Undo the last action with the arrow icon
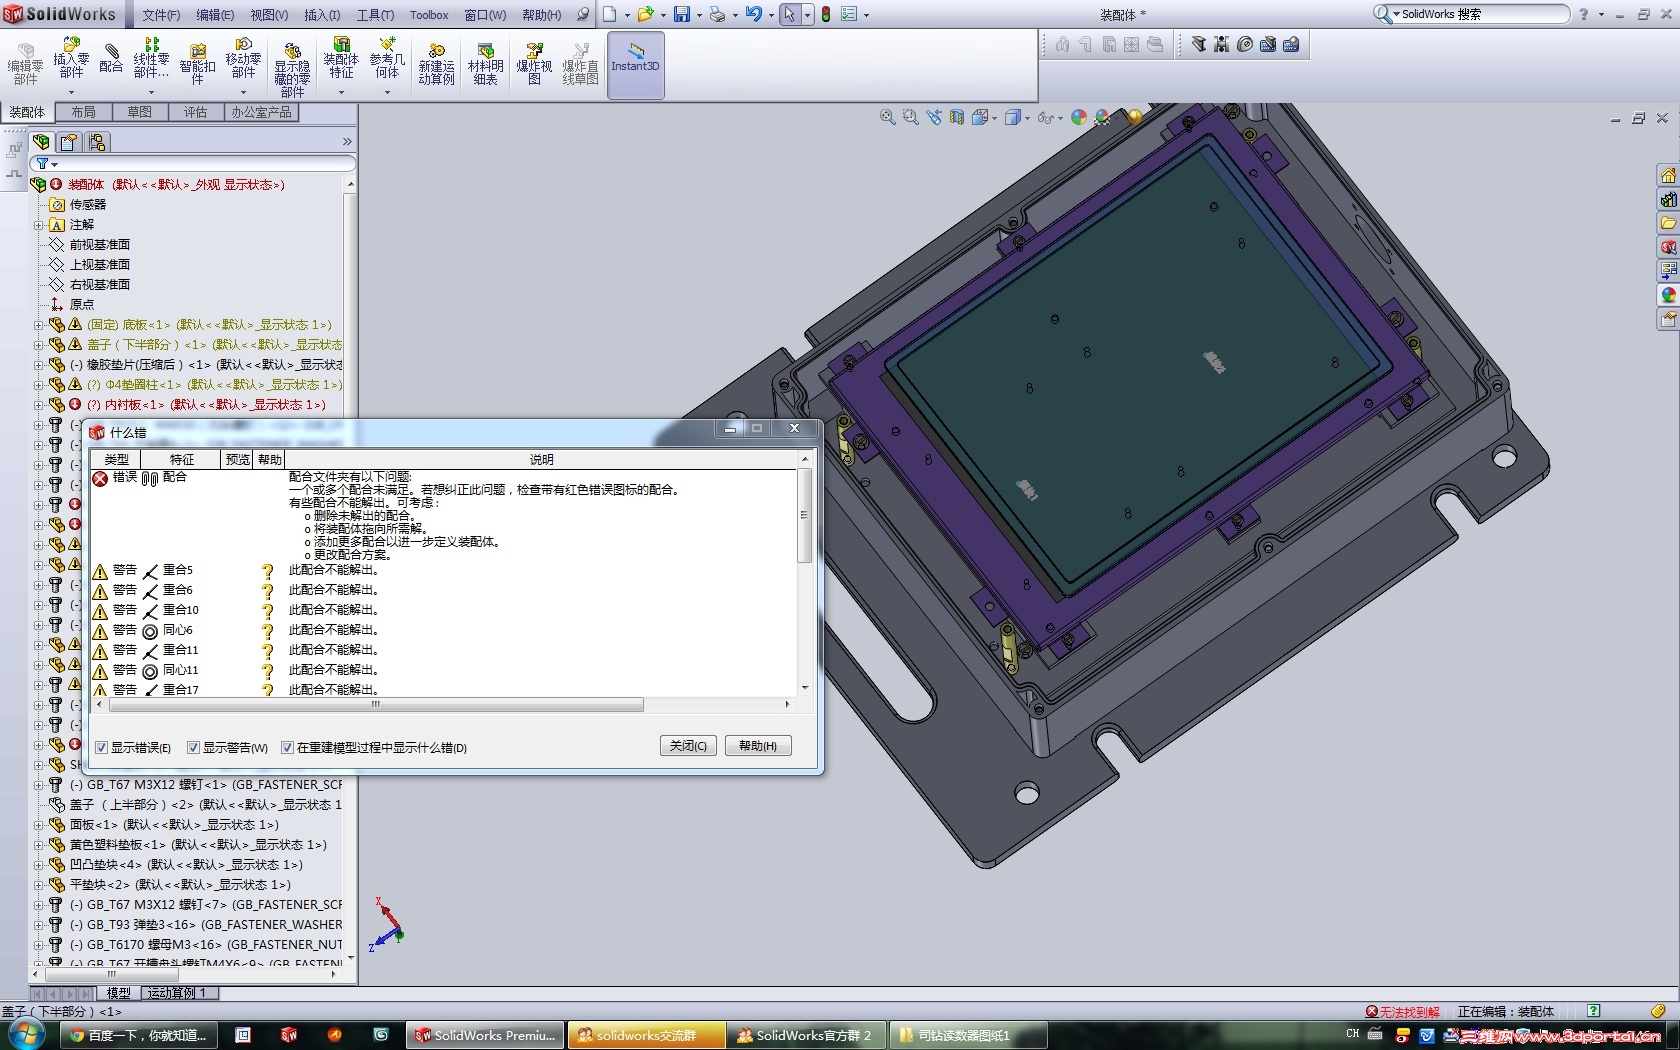This screenshot has height=1050, width=1680. tap(754, 14)
